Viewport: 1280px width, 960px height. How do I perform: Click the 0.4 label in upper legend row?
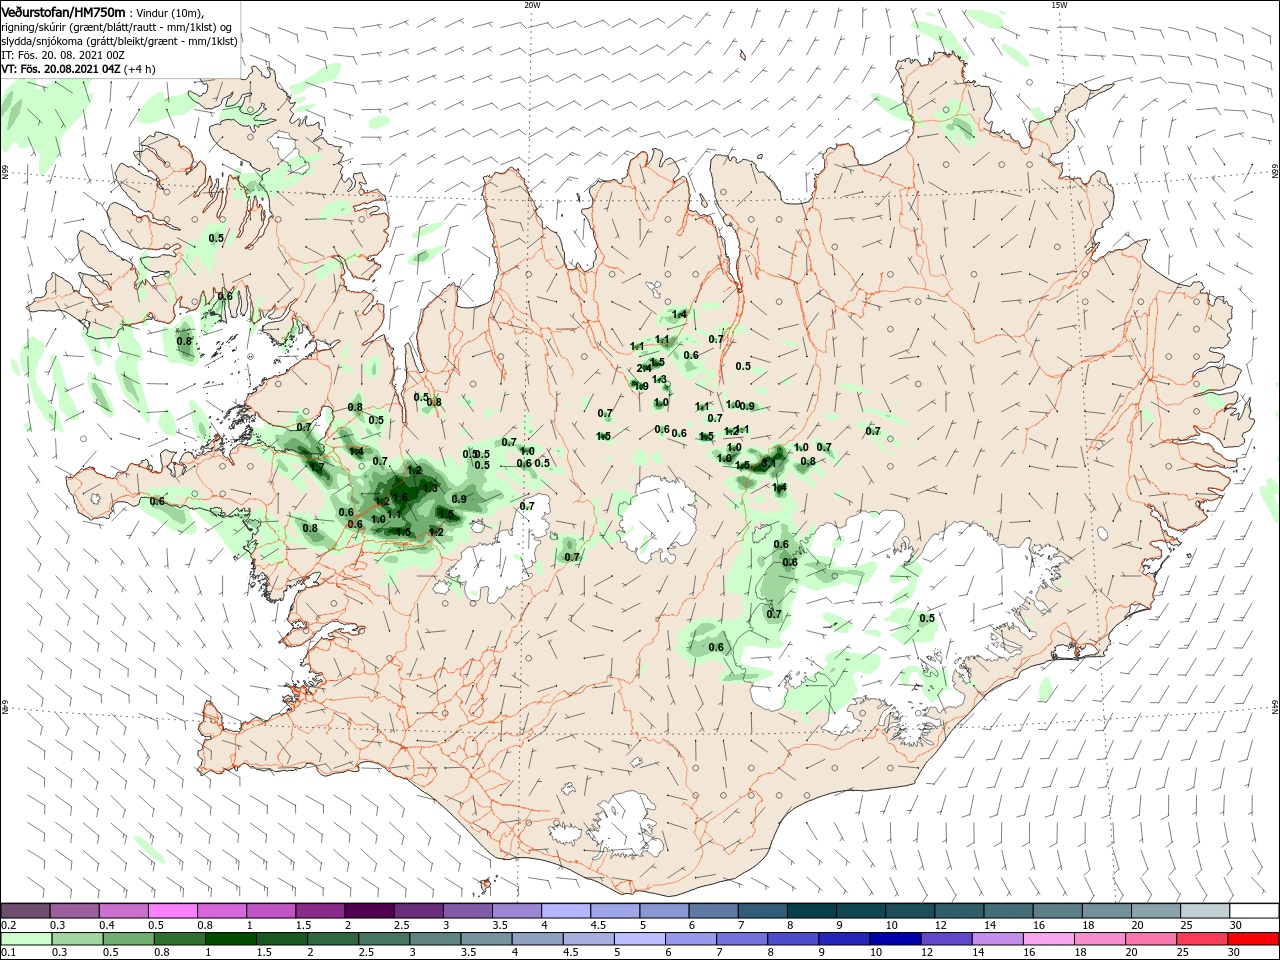107,926
